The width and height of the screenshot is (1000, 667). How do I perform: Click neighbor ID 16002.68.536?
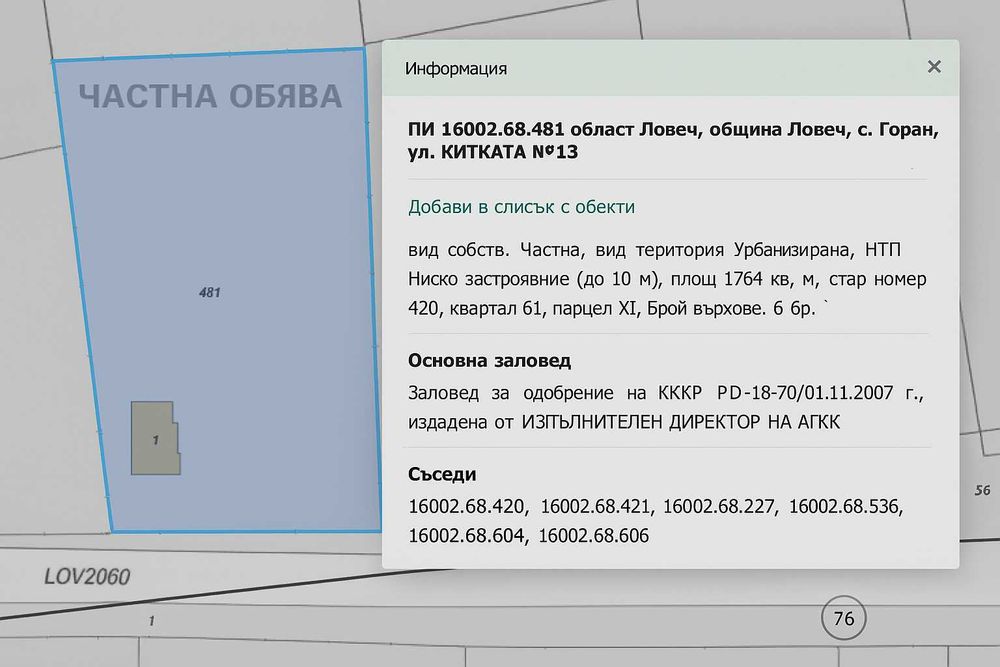click(x=845, y=506)
